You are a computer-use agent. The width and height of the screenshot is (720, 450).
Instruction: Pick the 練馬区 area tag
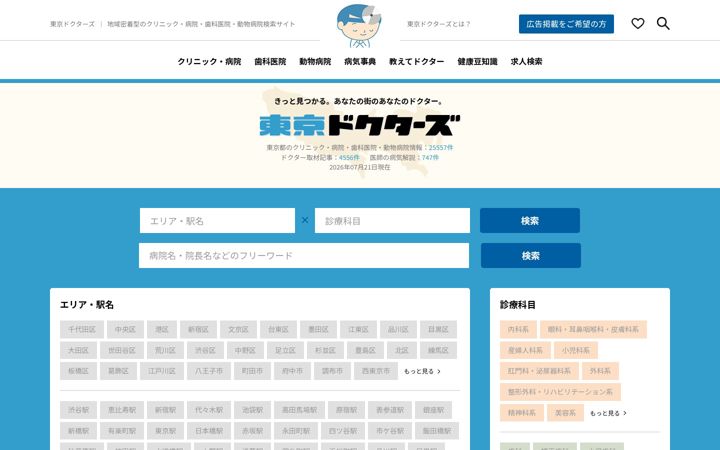click(x=438, y=350)
